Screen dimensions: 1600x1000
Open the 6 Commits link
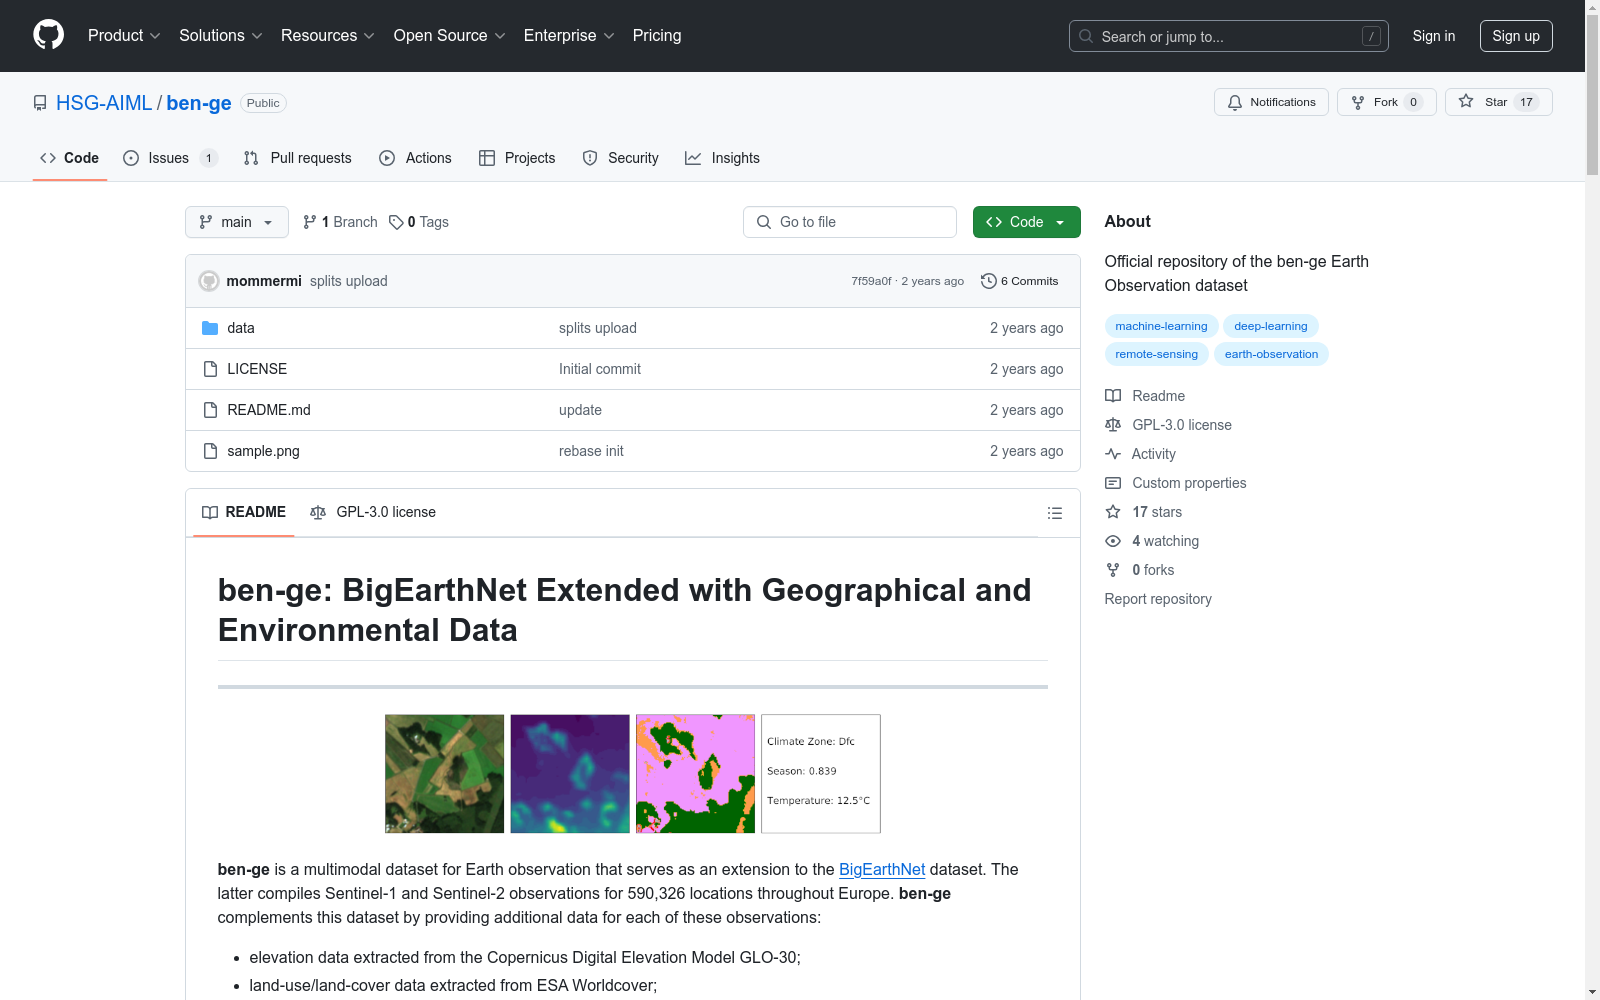pyautogui.click(x=1020, y=281)
